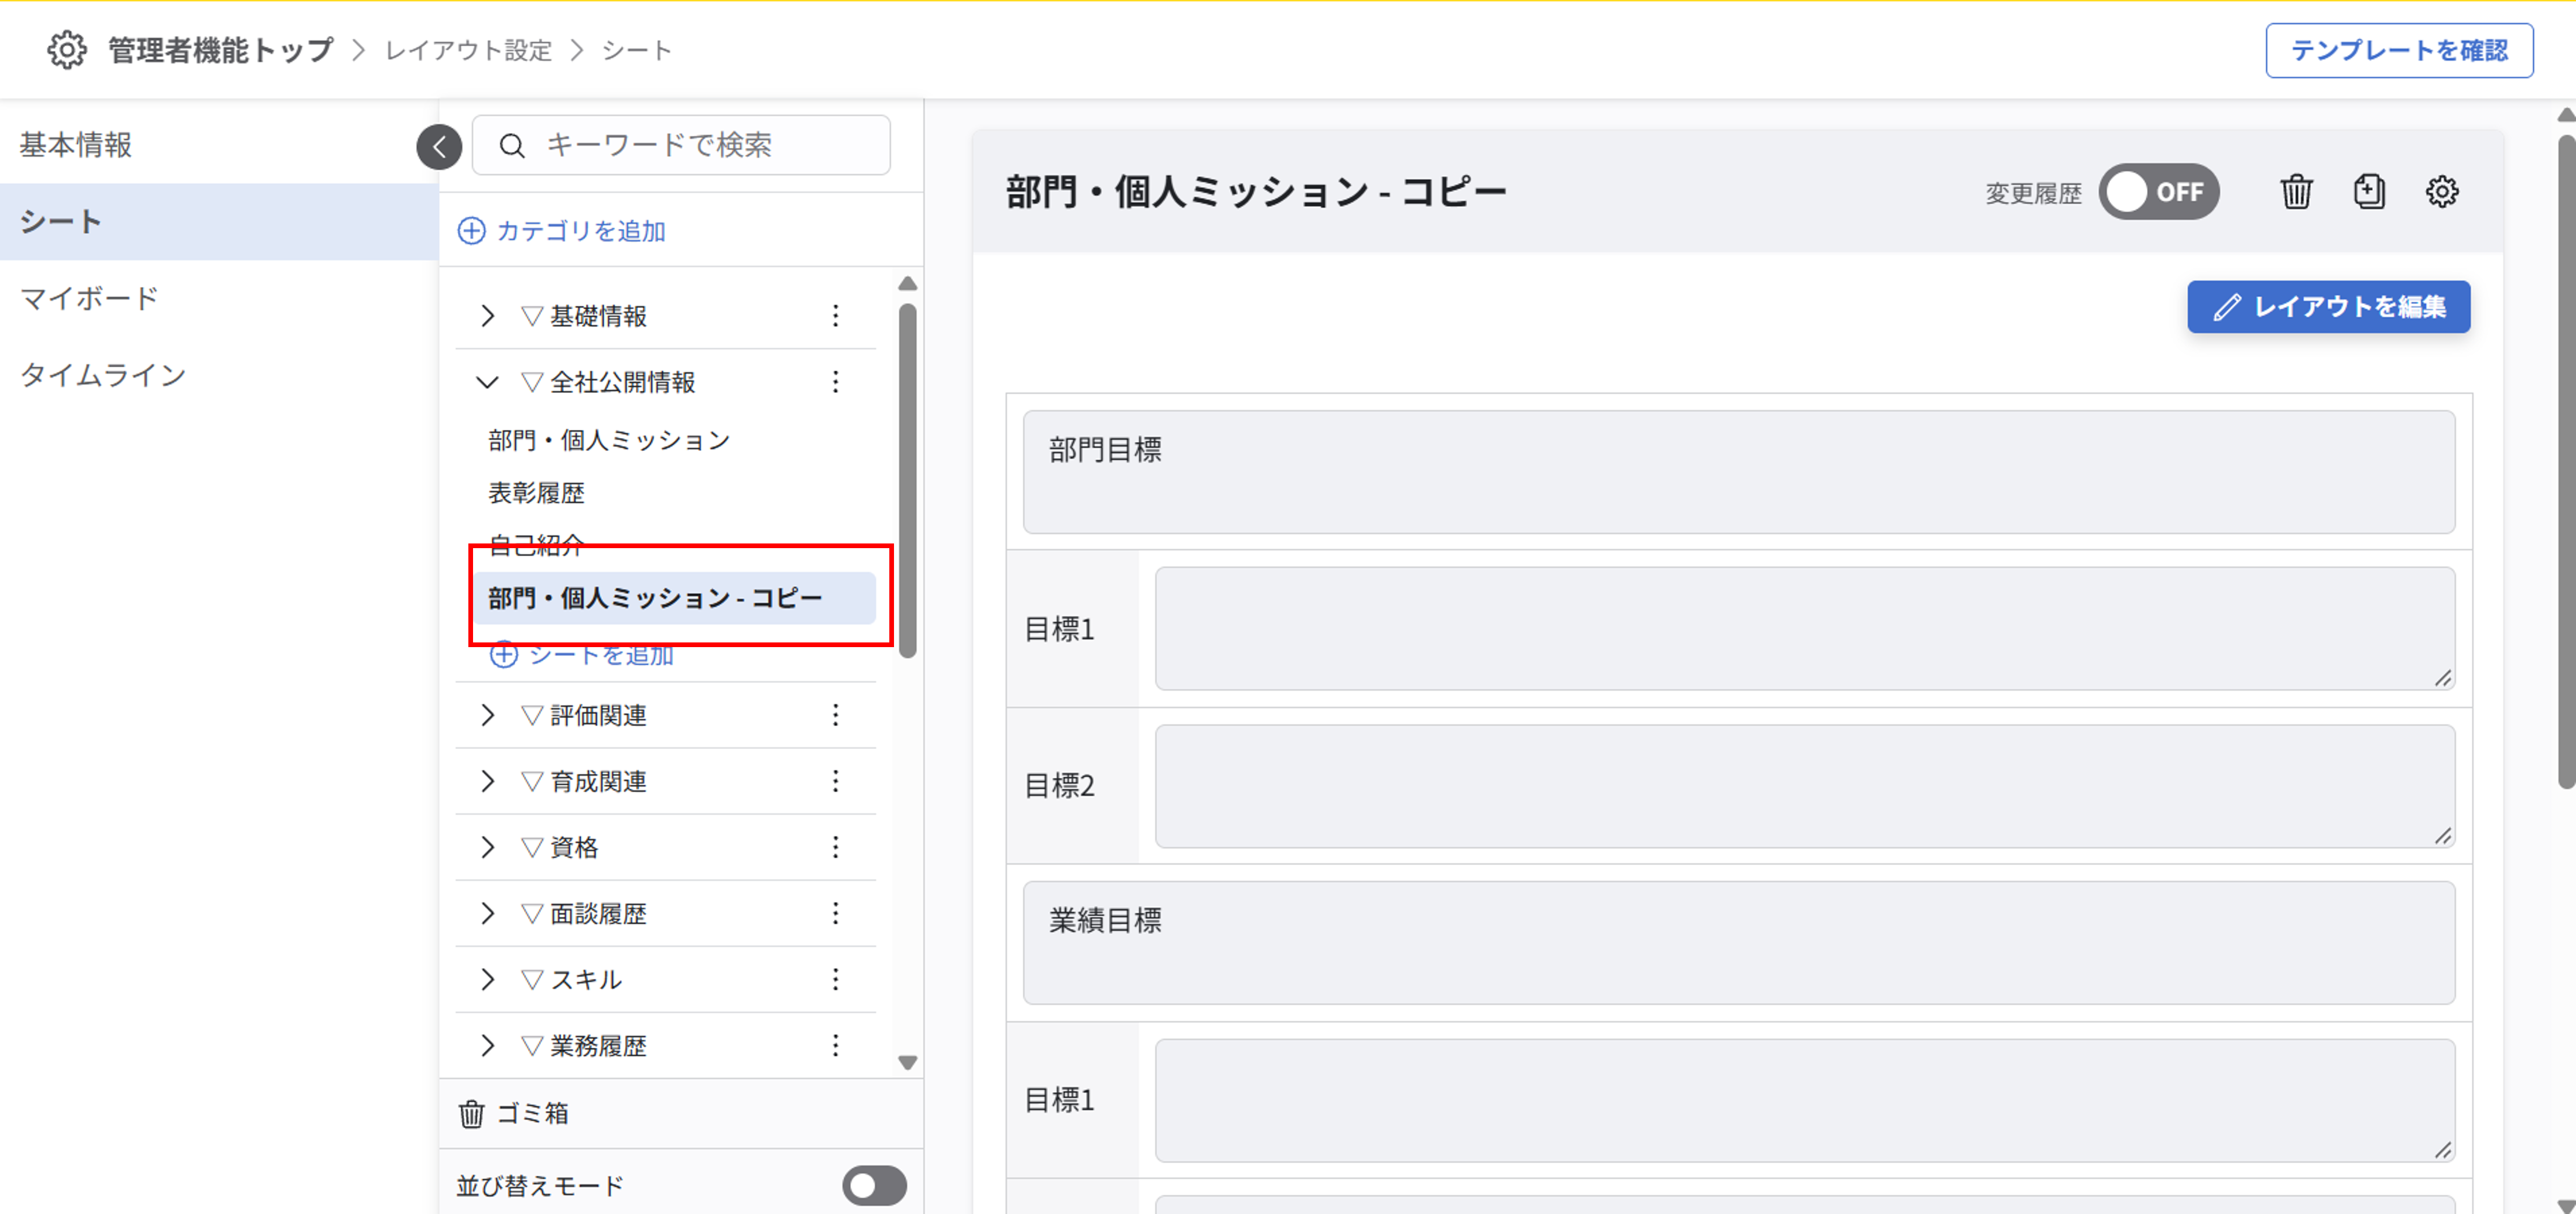2576x1214 pixels.
Task: Open the three-dot menu for 育成関連
Action: pyautogui.click(x=835, y=781)
